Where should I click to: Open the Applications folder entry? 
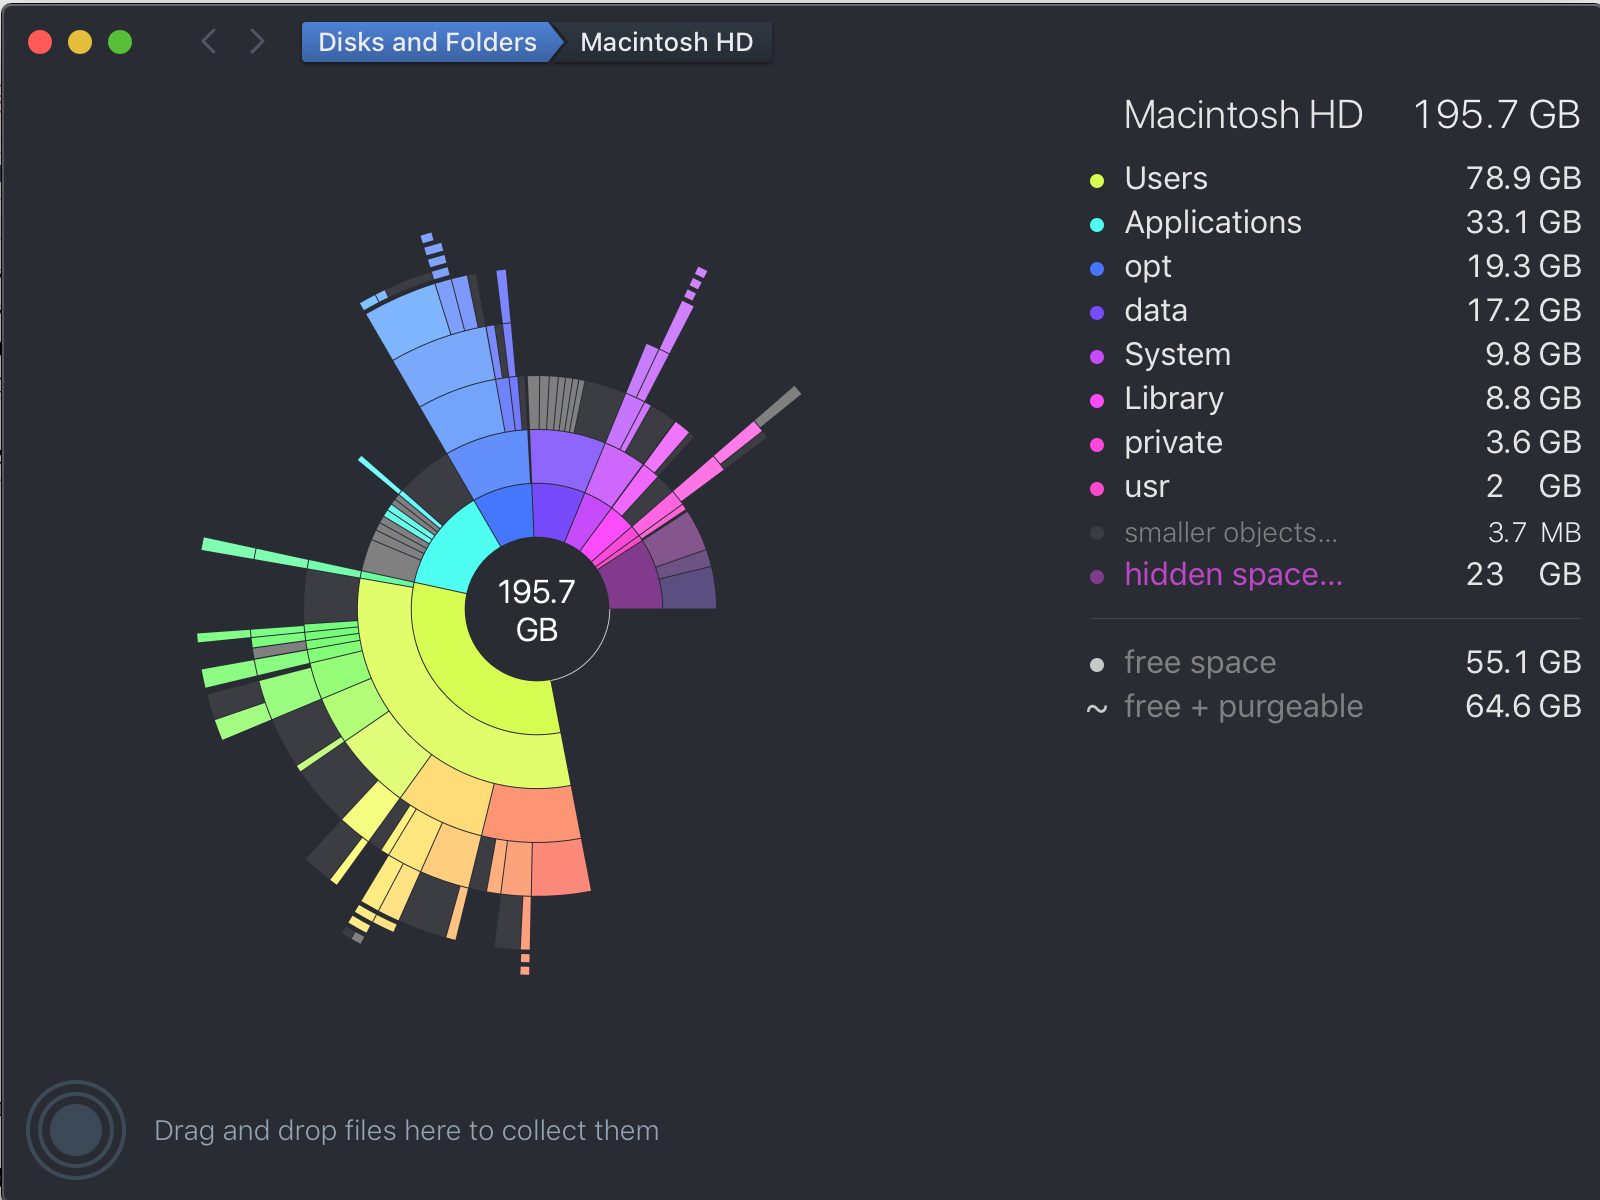(x=1335, y=222)
